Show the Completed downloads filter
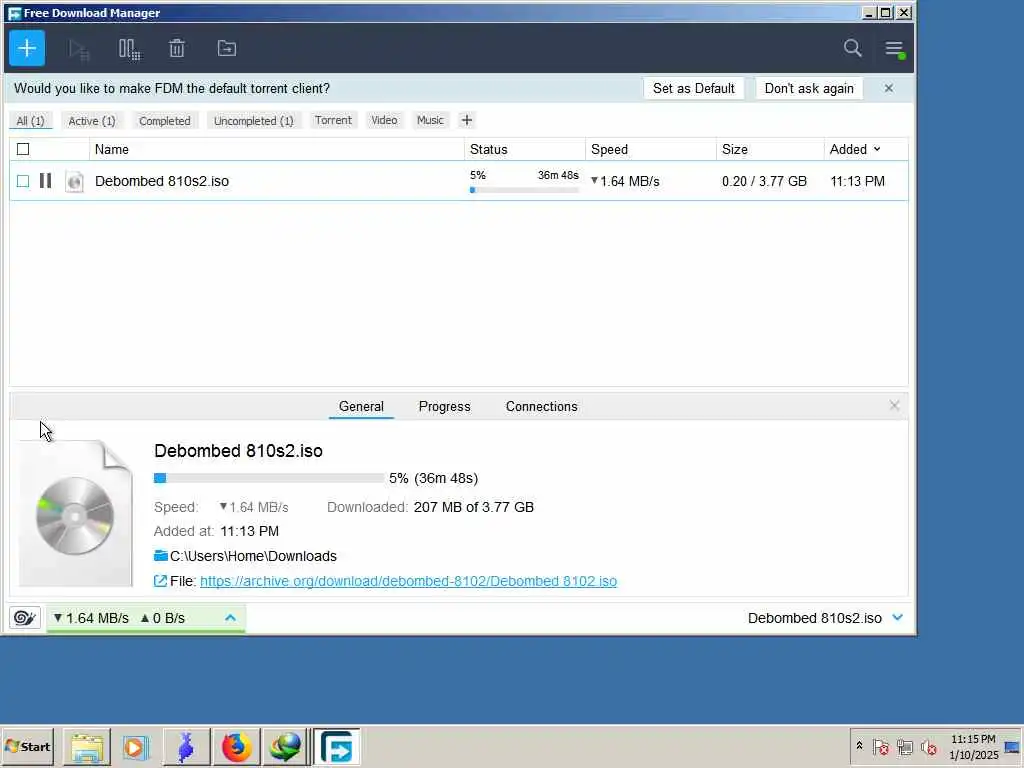This screenshot has width=1024, height=768. (165, 121)
